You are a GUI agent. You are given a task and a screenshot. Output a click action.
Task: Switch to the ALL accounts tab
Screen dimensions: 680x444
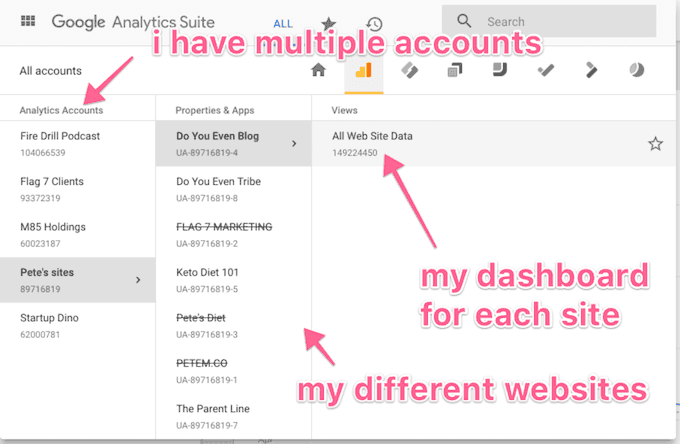(x=283, y=24)
